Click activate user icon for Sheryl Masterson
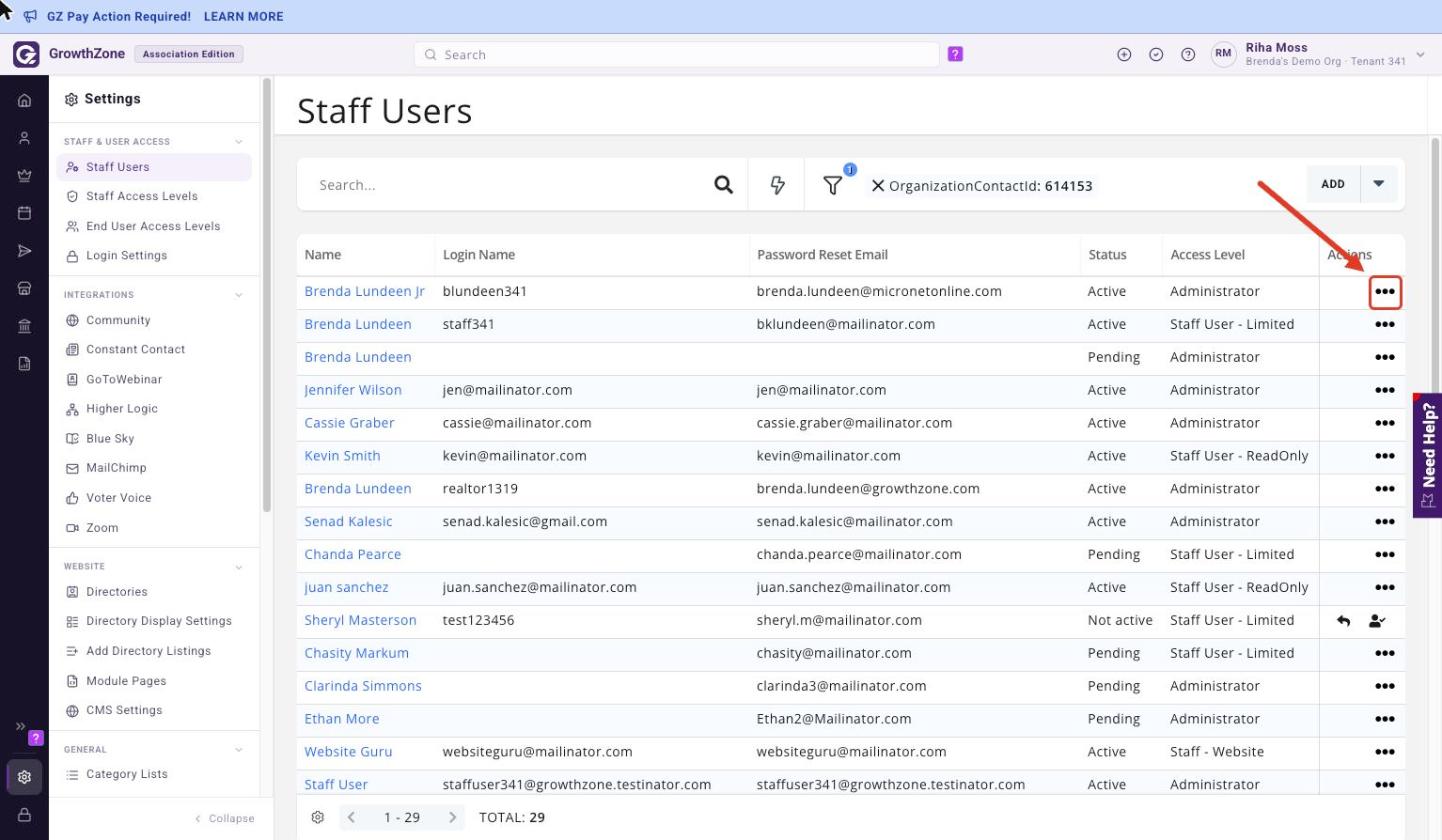 [1377, 620]
